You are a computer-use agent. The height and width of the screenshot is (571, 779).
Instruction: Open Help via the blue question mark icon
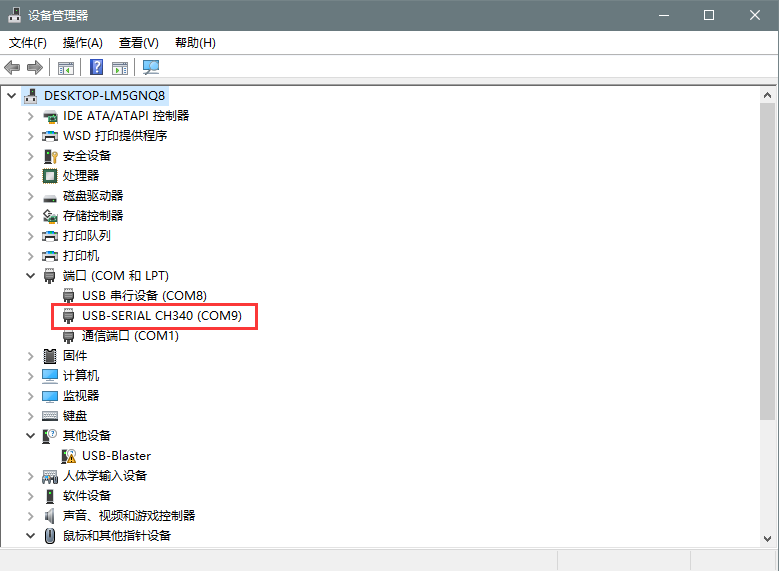click(x=97, y=68)
